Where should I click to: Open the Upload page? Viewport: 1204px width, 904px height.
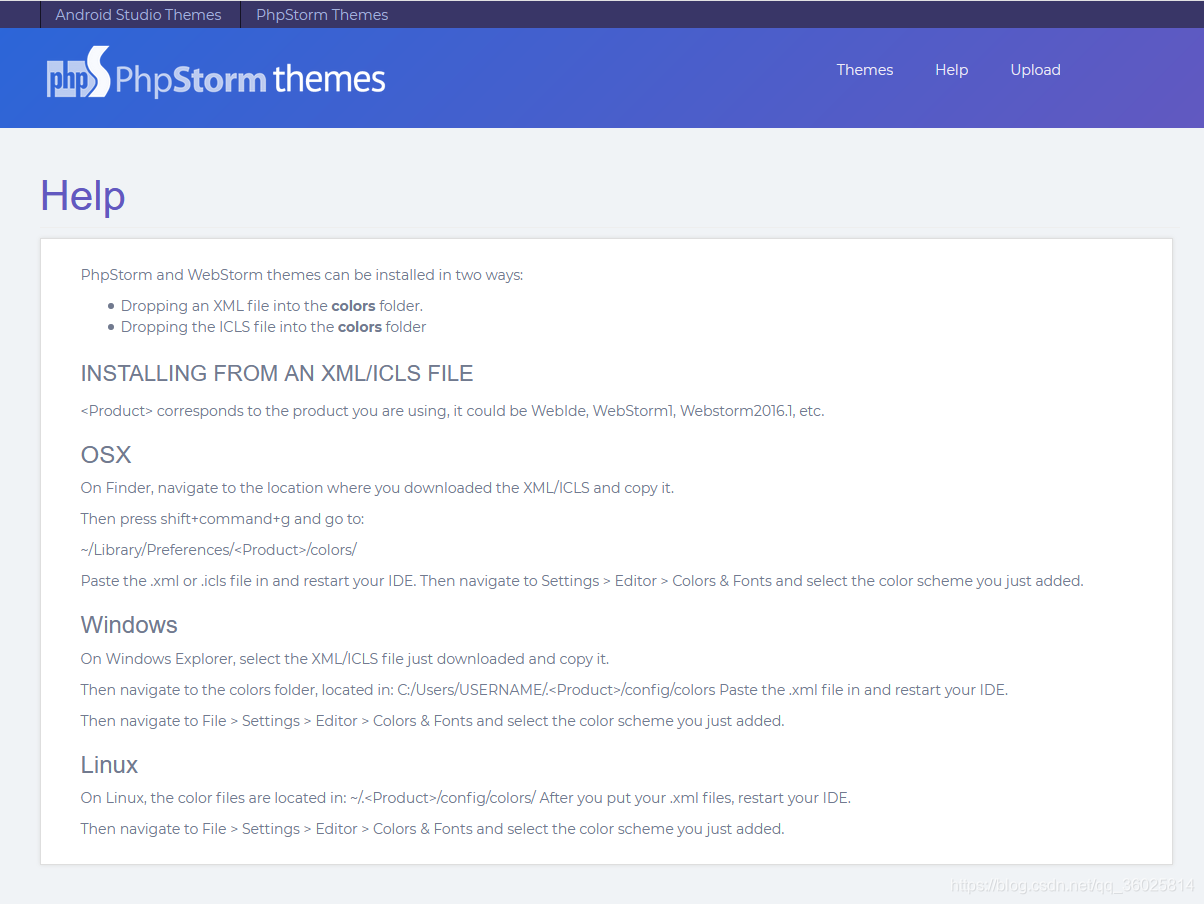click(1035, 70)
